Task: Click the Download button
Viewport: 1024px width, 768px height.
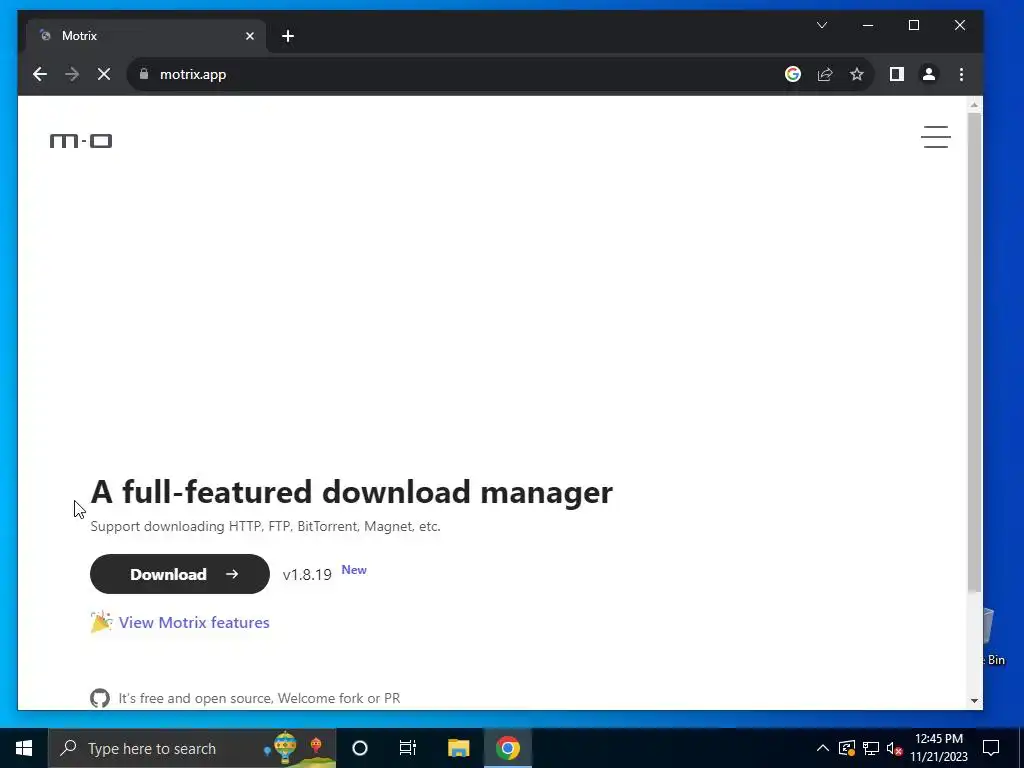Action: [180, 574]
